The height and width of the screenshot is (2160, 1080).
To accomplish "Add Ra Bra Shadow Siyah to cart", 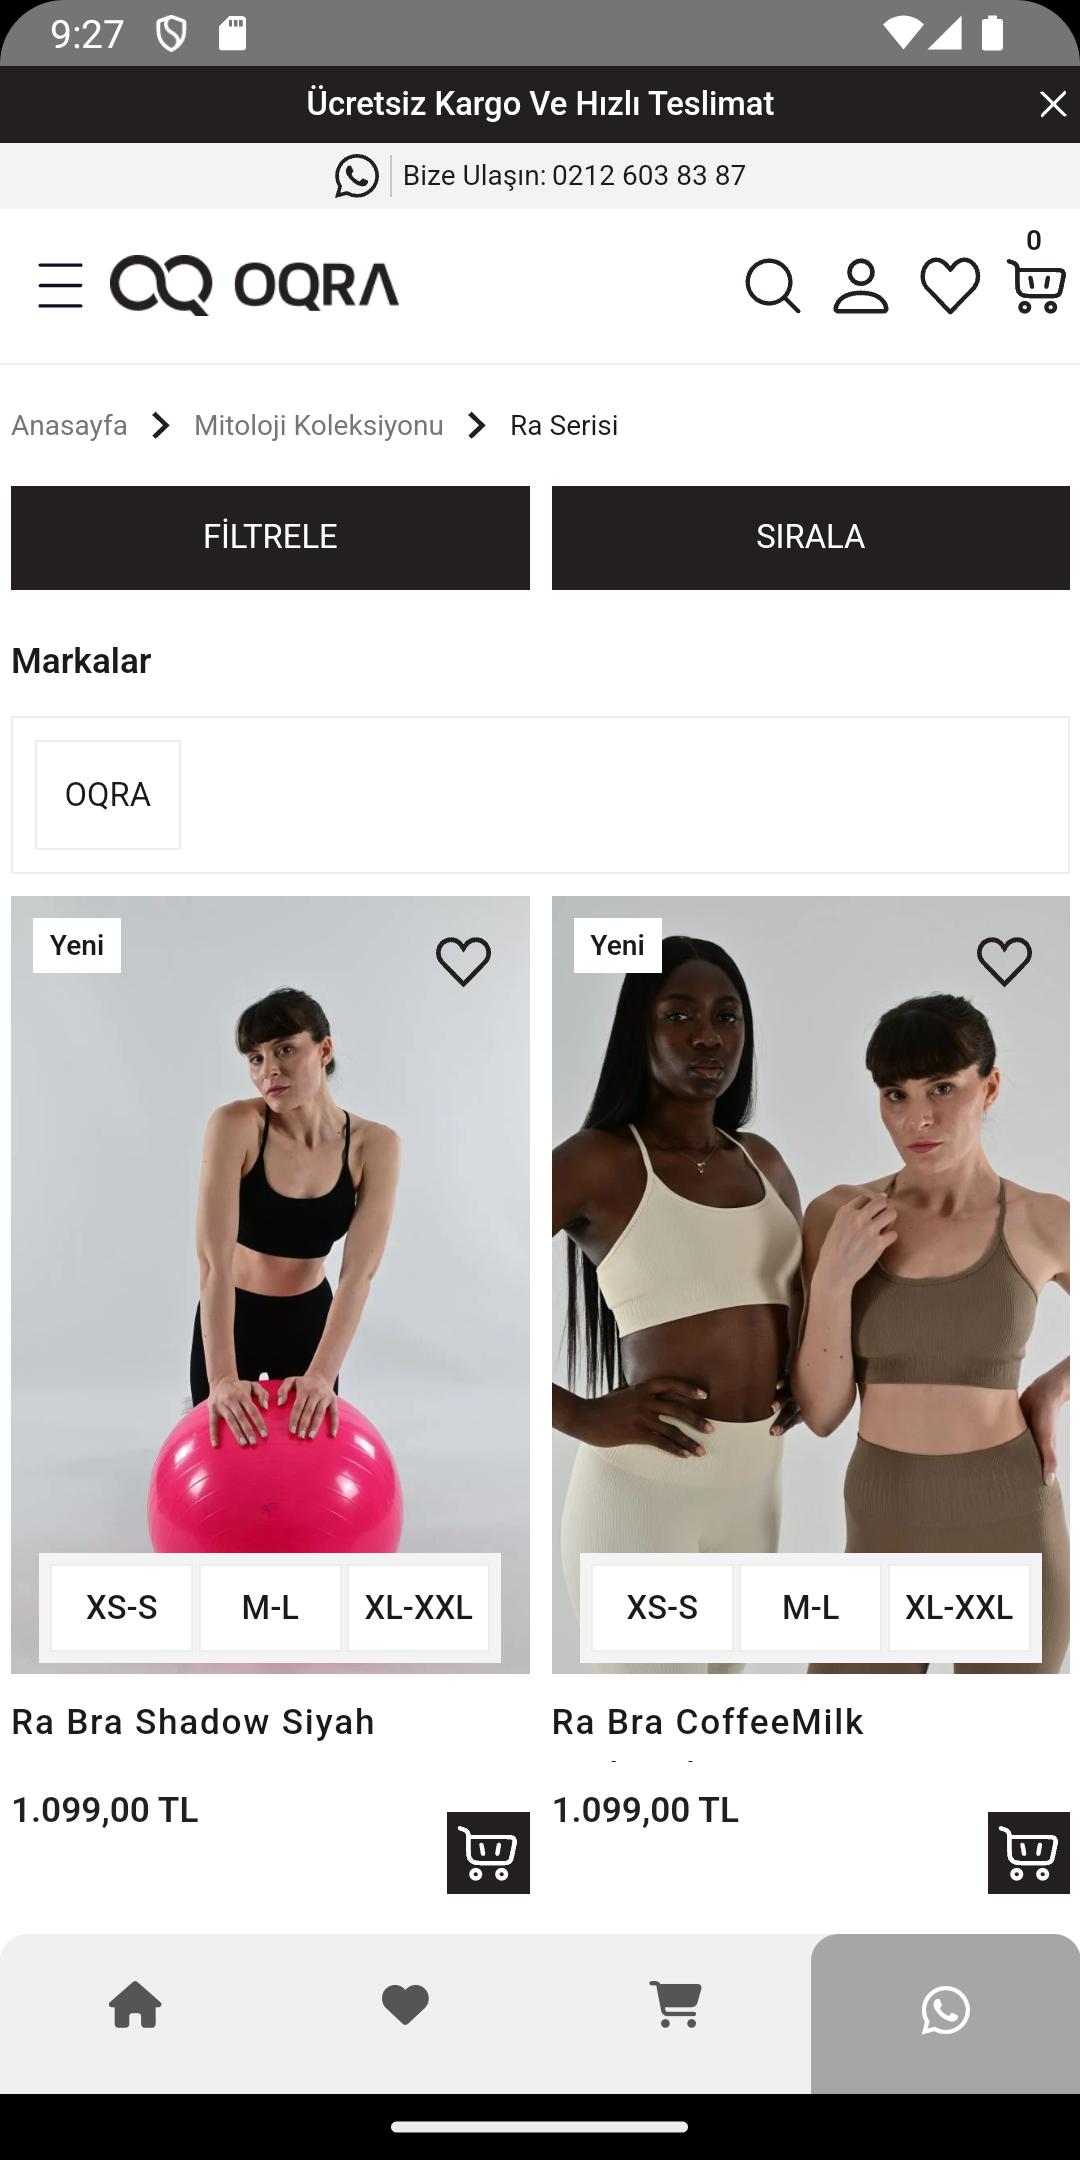I will coord(488,1853).
